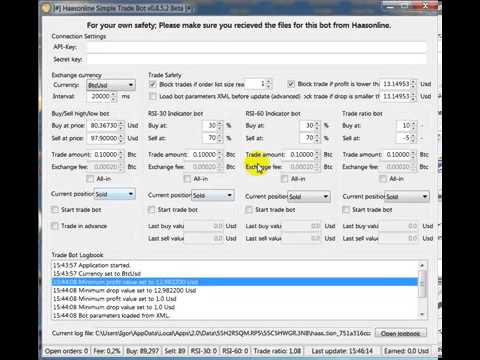Click the Haasonline app icon in title bar
The image size is (480, 360).
pyautogui.click(x=47, y=8)
